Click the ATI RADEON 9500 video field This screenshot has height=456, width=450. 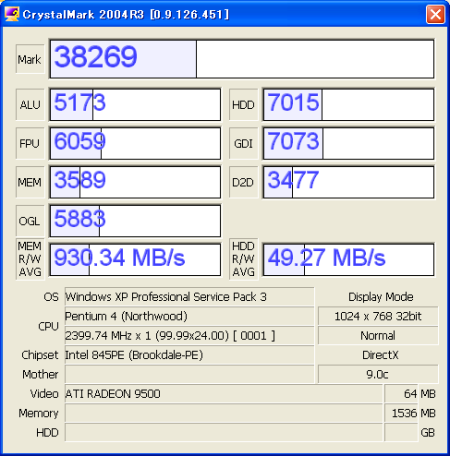[x=224, y=394]
